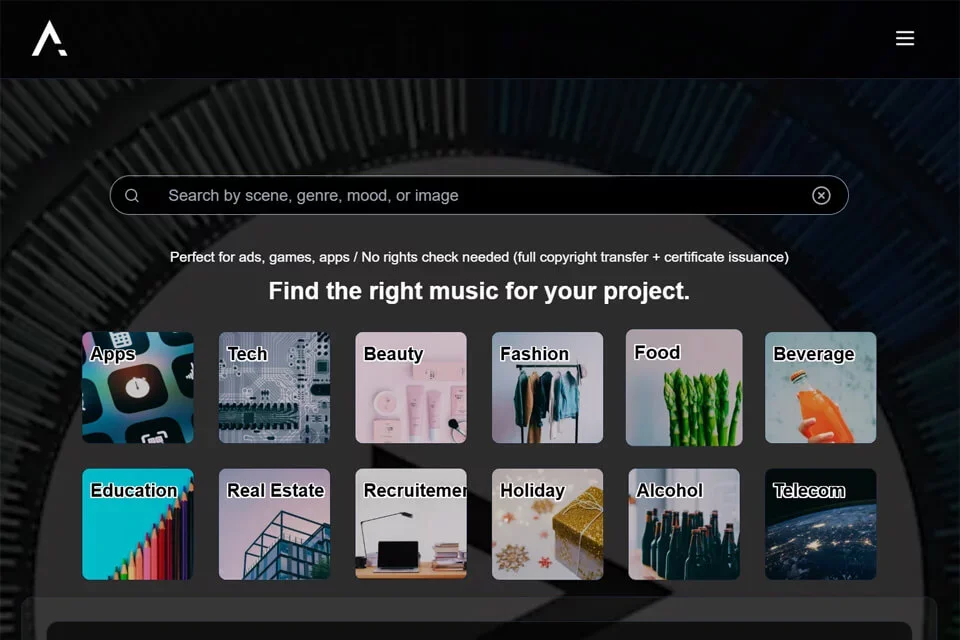The width and height of the screenshot is (960, 640).
Task: Open the Recruitement category tile
Action: (411, 524)
